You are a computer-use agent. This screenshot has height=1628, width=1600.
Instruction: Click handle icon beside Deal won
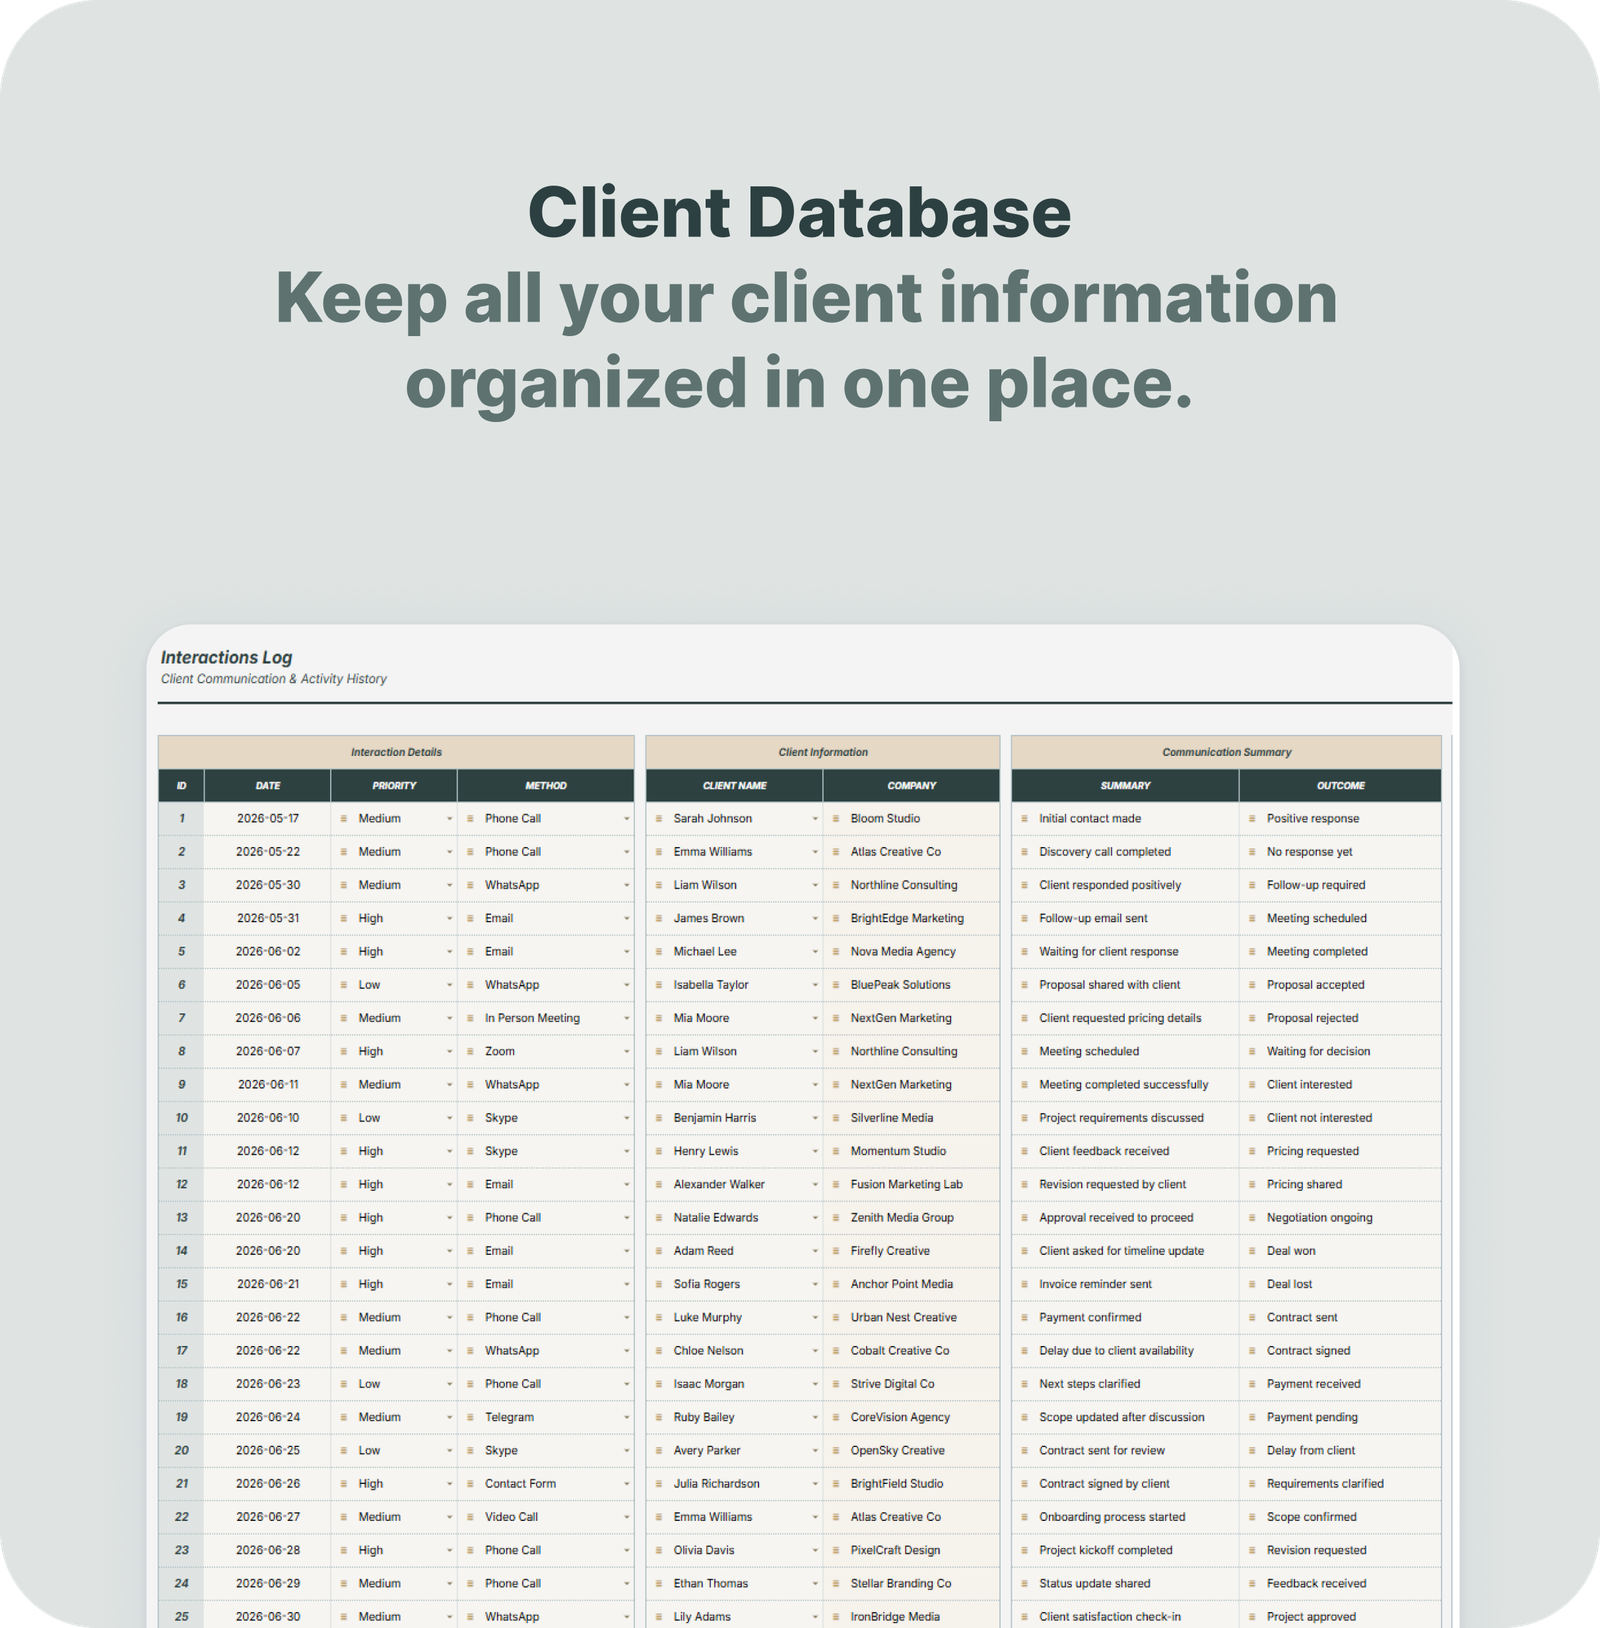[1252, 1251]
